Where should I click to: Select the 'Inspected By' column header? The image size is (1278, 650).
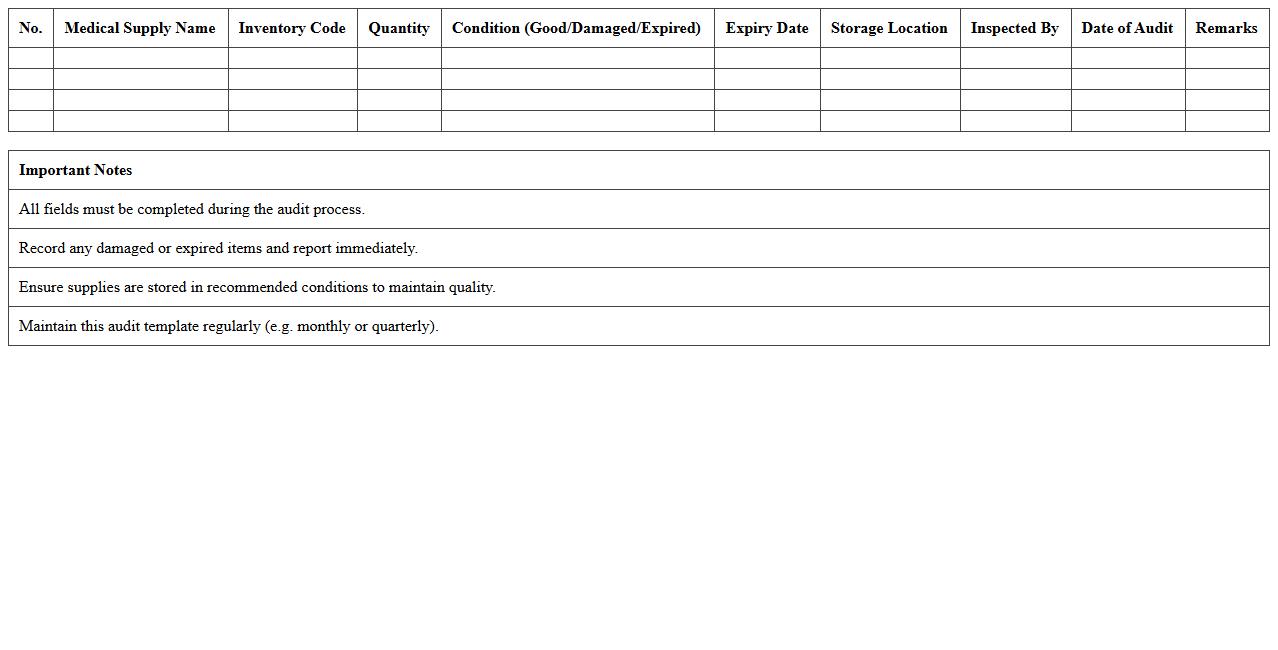[1014, 28]
